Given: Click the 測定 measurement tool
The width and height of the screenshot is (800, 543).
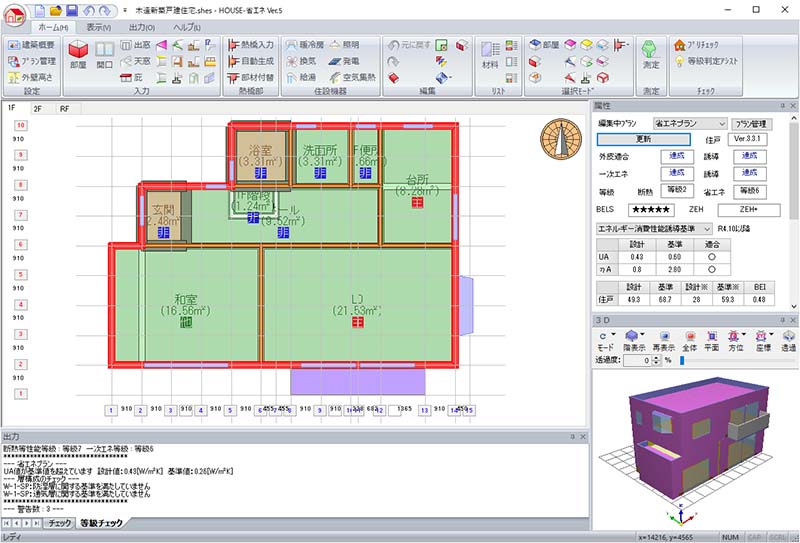Looking at the screenshot, I should coord(650,58).
